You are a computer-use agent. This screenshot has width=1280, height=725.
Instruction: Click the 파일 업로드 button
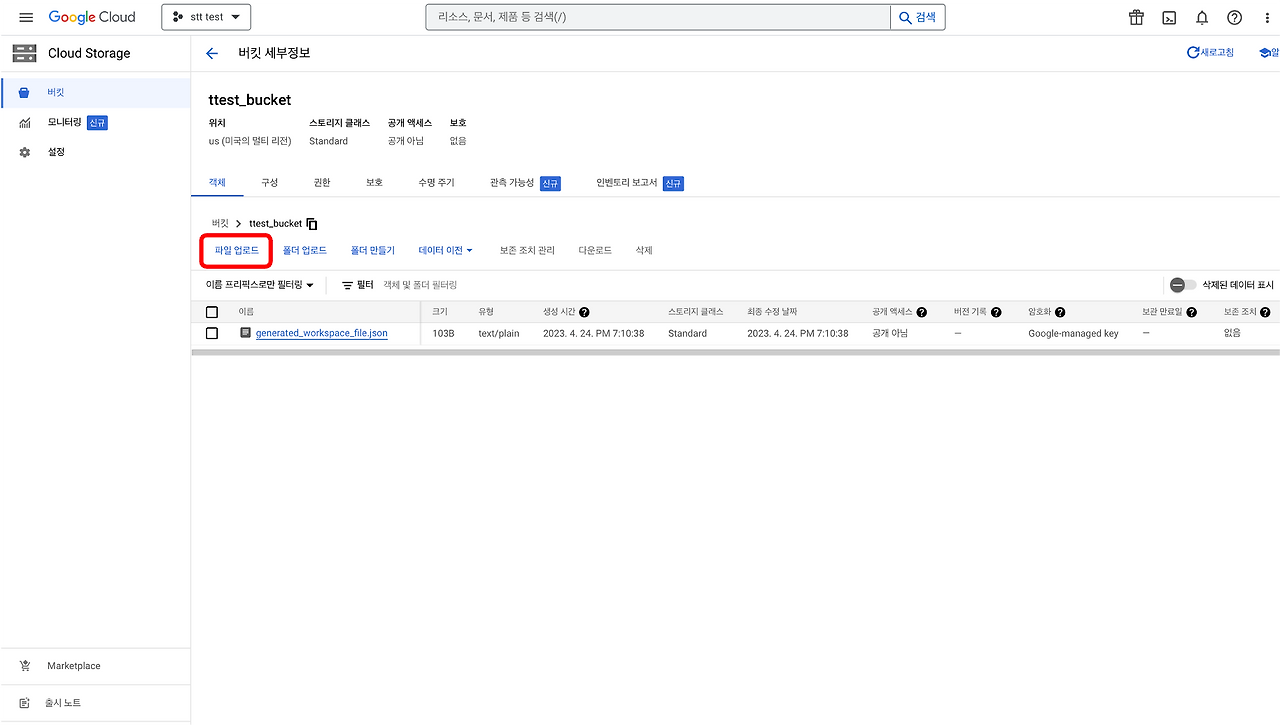(x=237, y=250)
